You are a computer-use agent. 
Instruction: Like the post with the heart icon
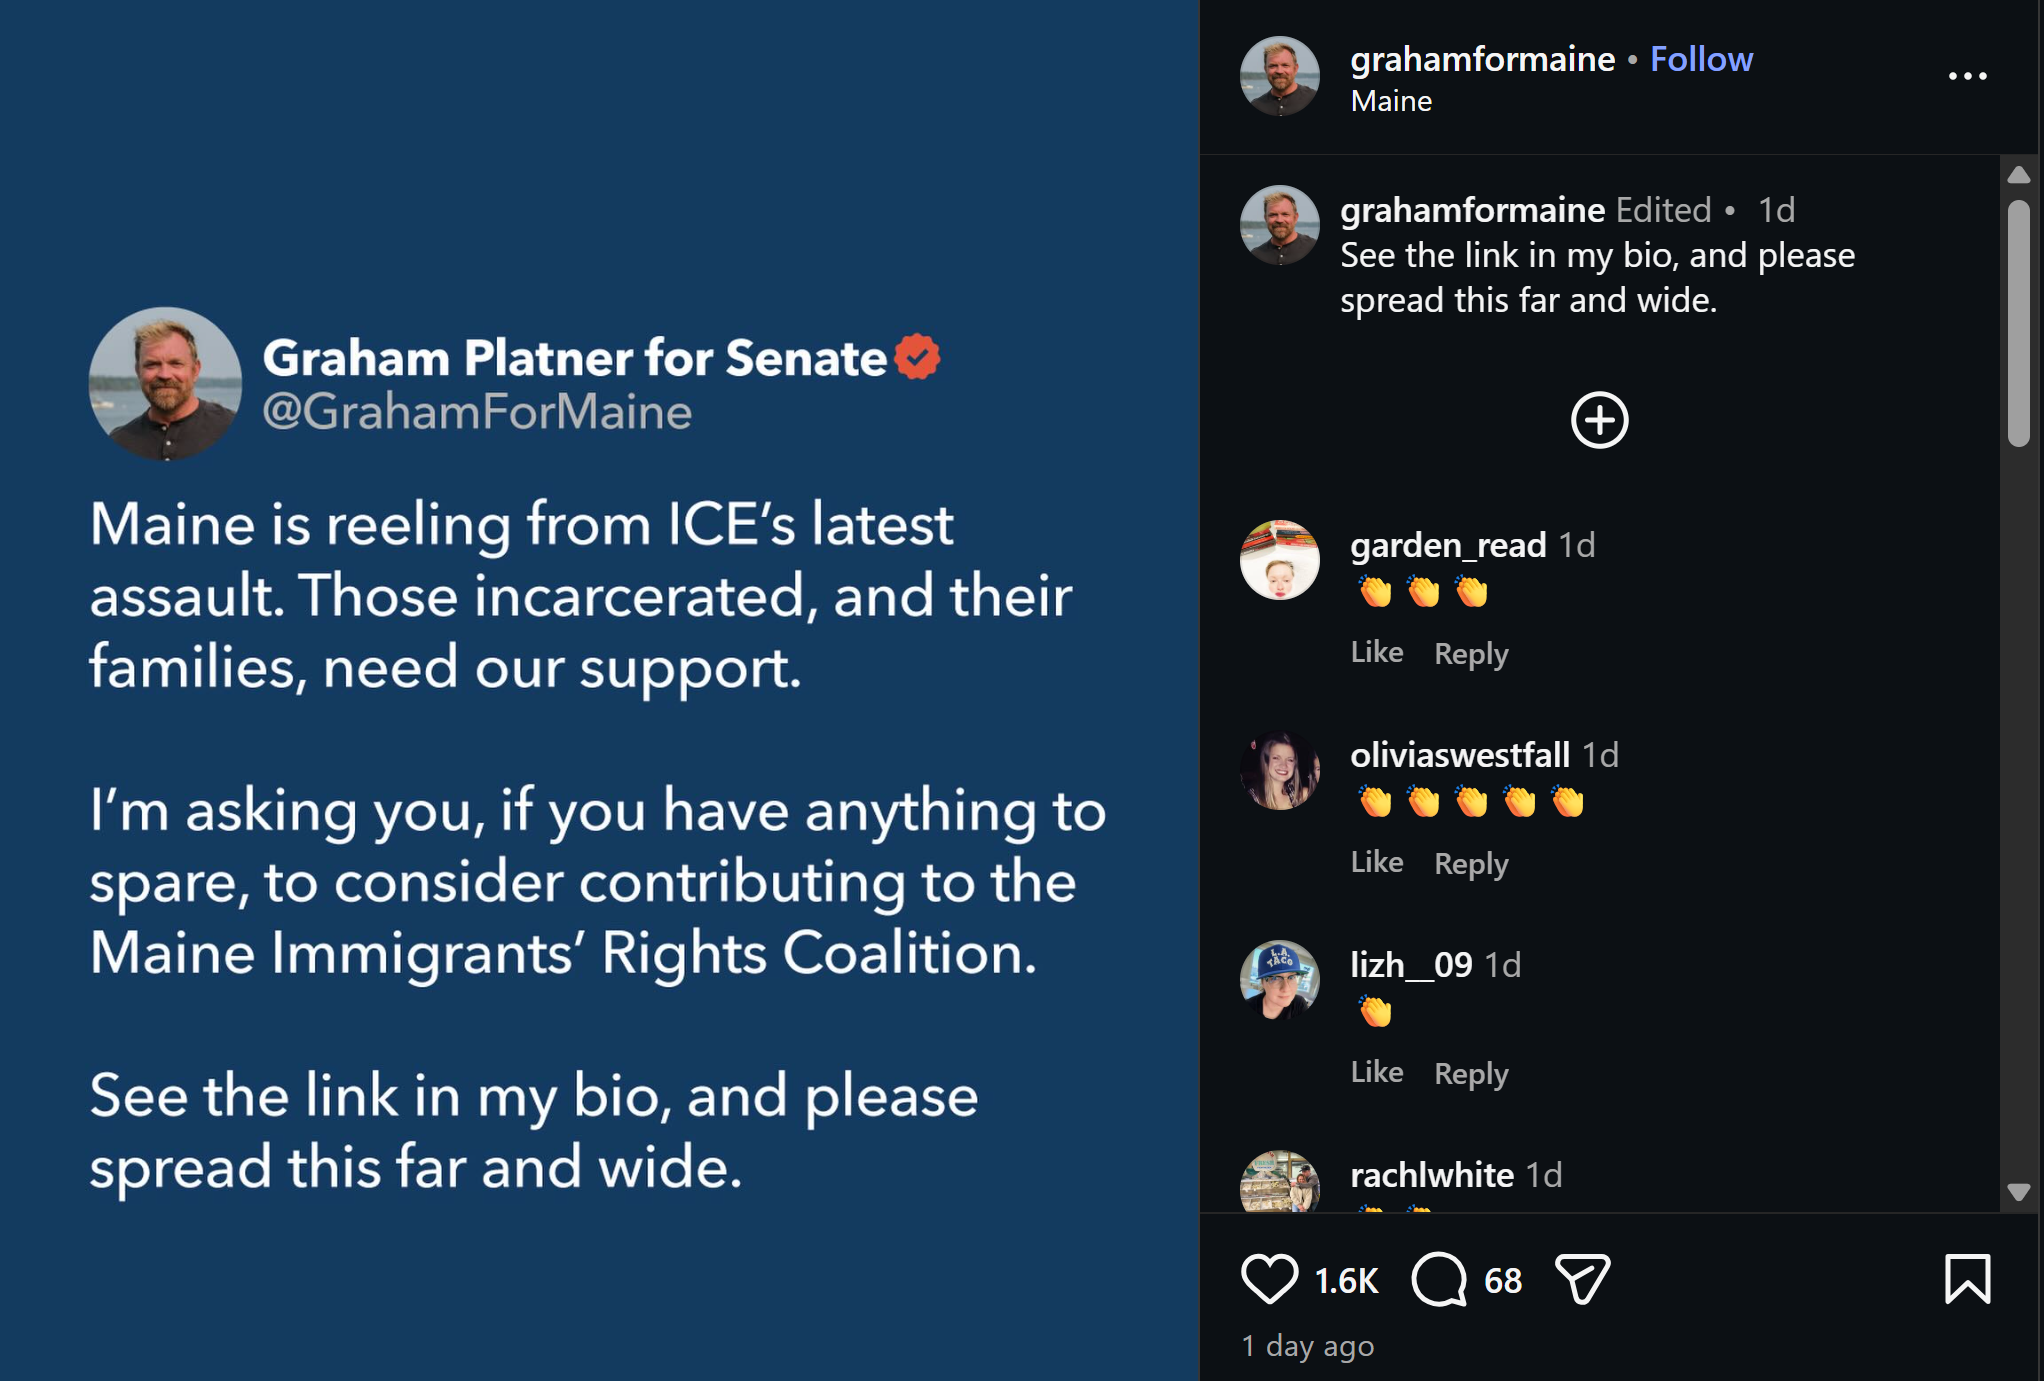[1269, 1279]
